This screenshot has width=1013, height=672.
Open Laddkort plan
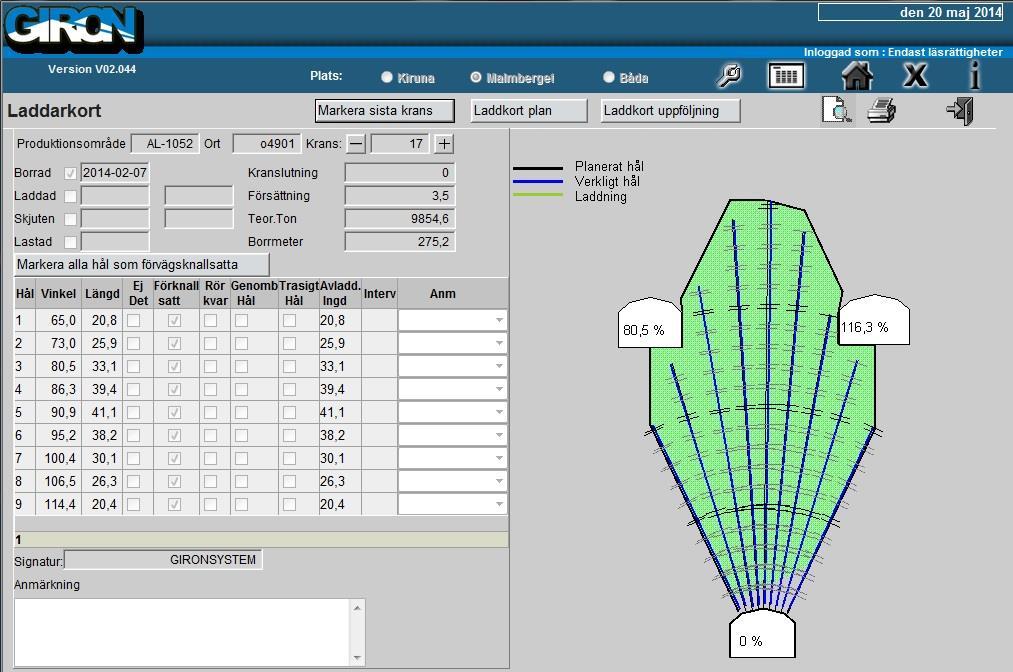click(528, 110)
